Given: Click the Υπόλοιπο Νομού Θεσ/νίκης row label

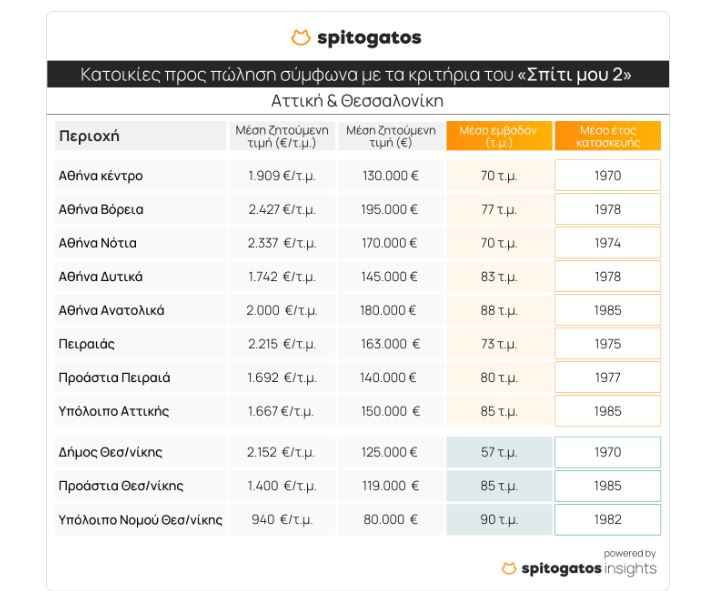Looking at the screenshot, I should 141,519.
